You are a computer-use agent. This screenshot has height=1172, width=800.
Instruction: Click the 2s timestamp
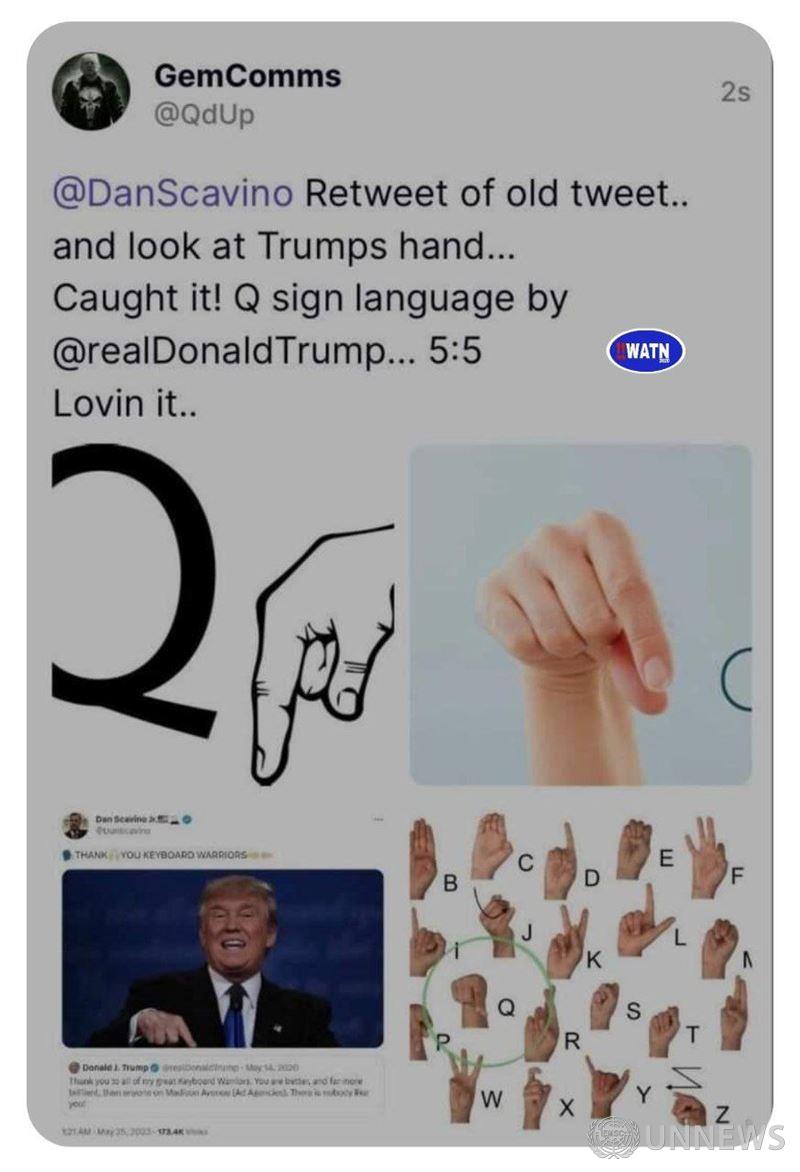coord(735,92)
